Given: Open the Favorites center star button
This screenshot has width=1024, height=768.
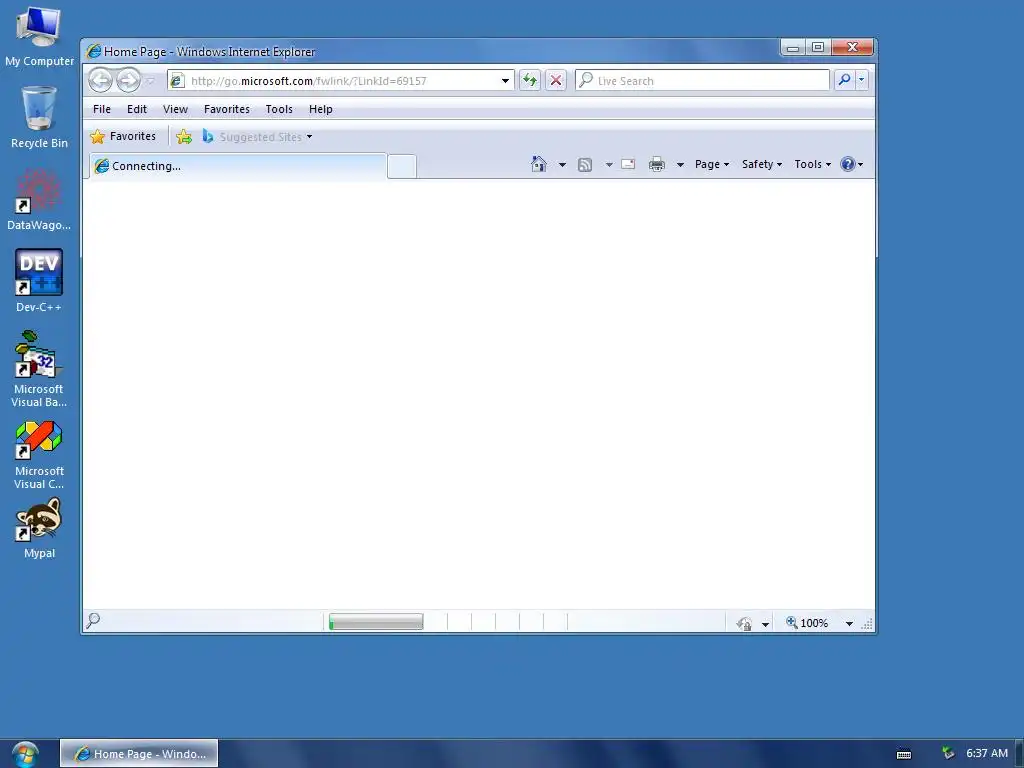Looking at the screenshot, I should pos(123,136).
